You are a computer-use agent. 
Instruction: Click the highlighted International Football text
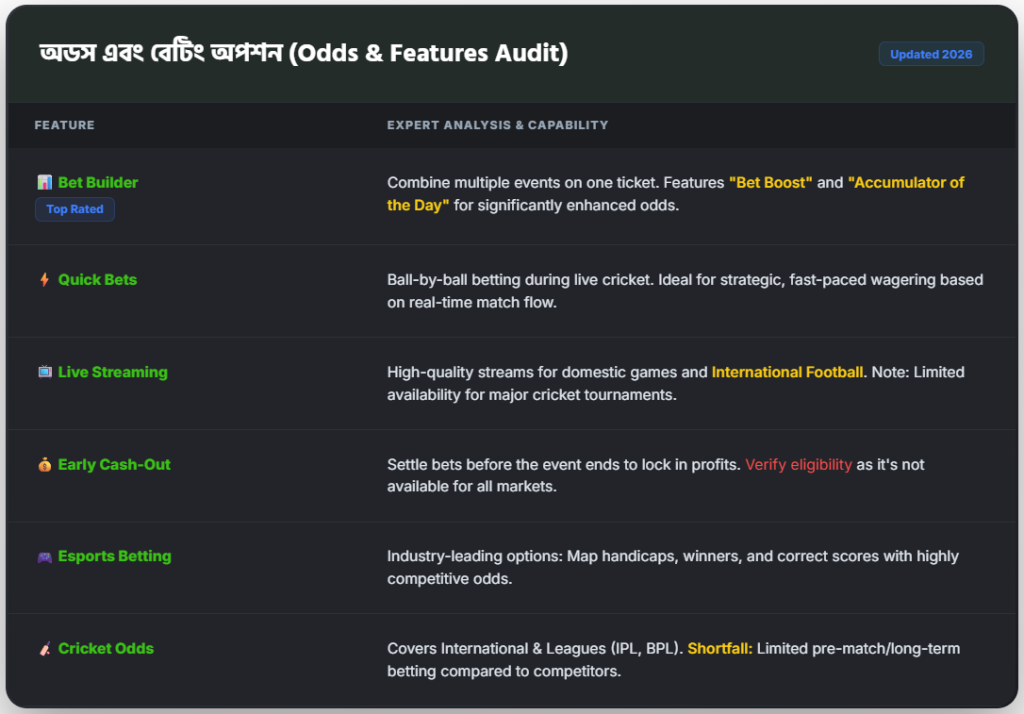[x=787, y=372]
